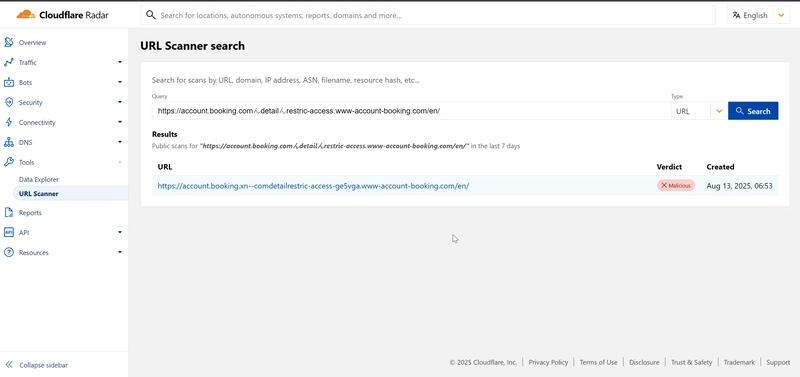This screenshot has height=377, width=800.
Task: Click the Verdict column header
Action: pyautogui.click(x=669, y=167)
